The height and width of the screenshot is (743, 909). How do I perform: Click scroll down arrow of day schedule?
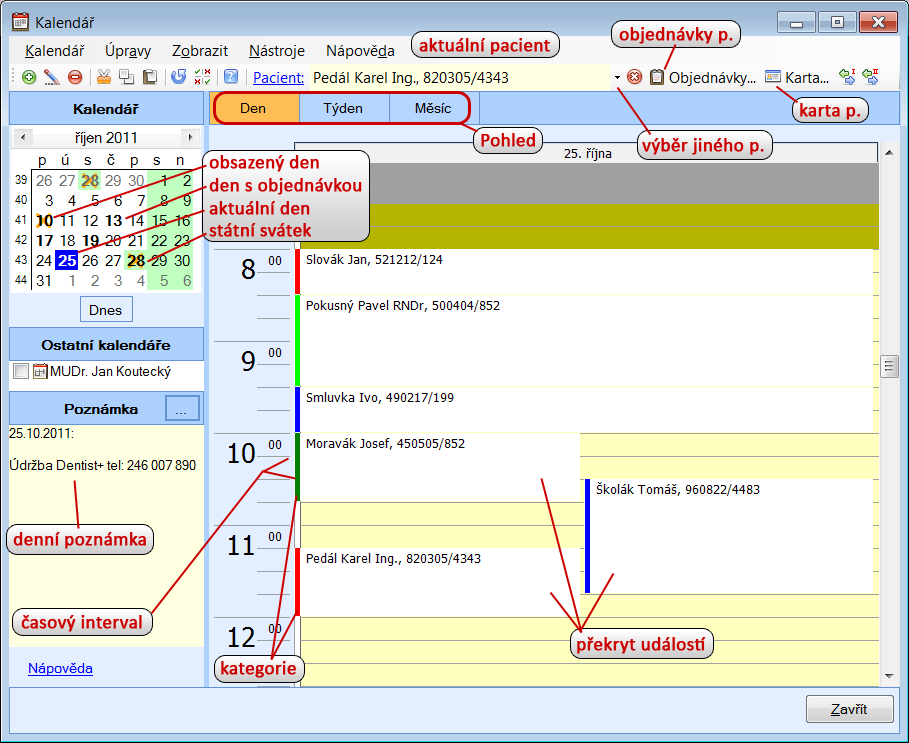tap(889, 676)
